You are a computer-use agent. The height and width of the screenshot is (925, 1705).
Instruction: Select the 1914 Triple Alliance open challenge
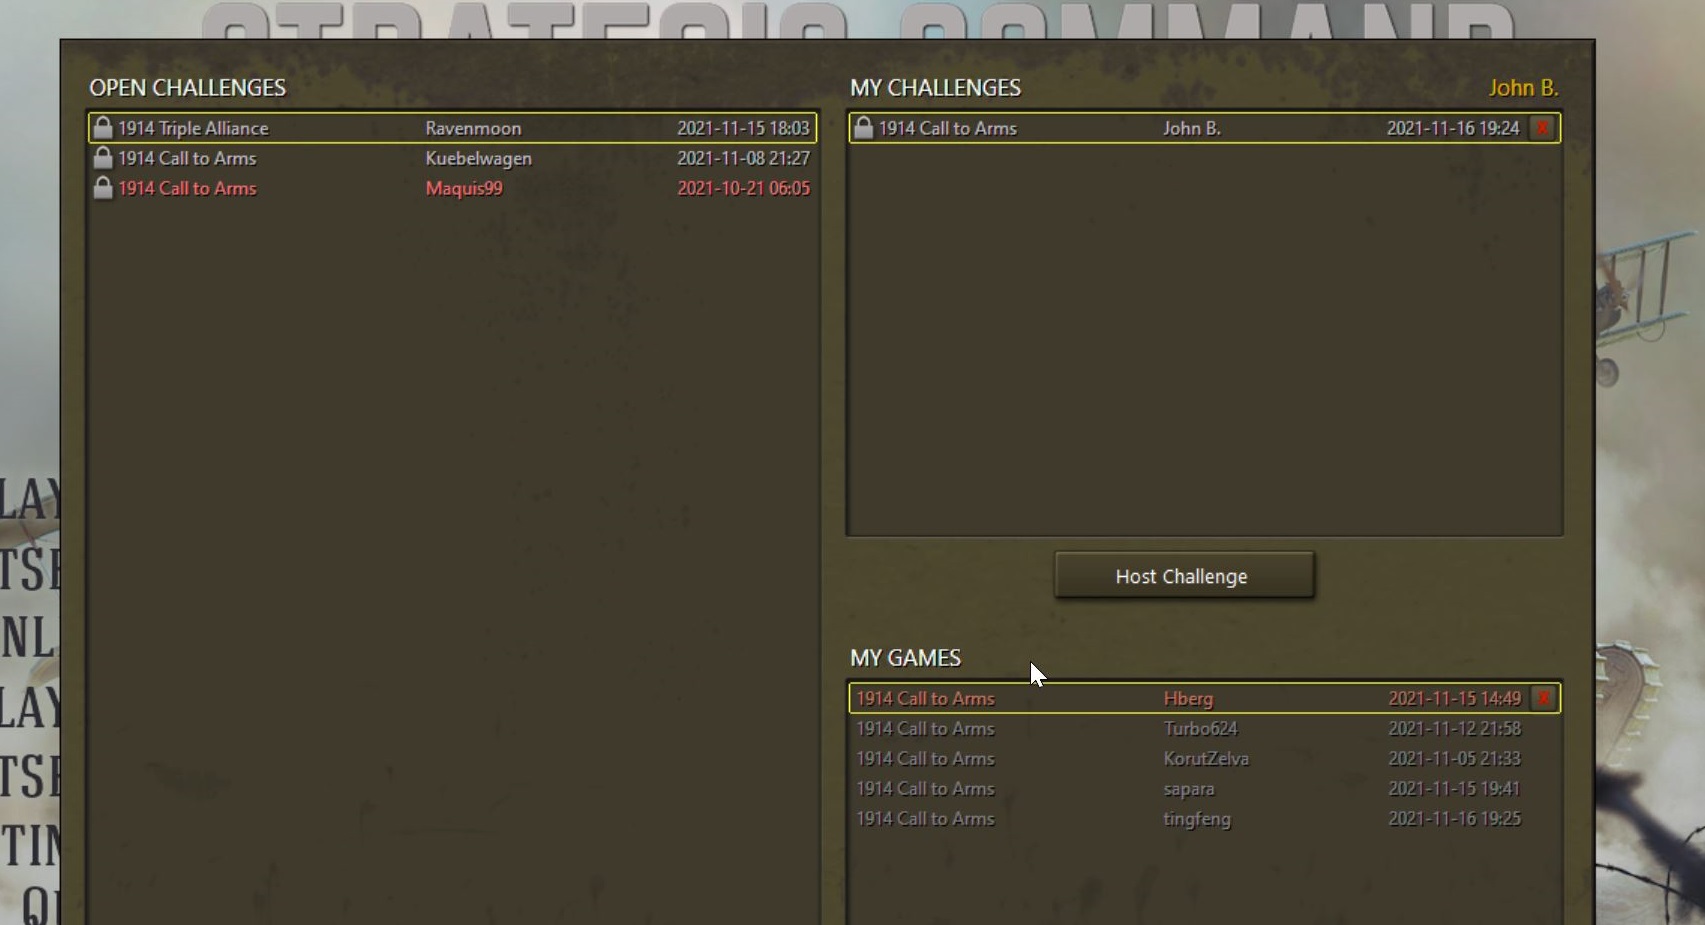click(452, 128)
